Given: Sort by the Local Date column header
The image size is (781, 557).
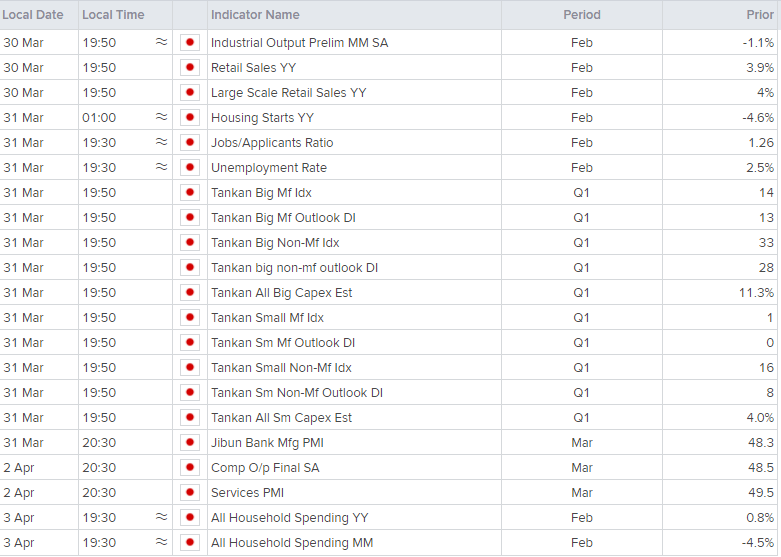Looking at the screenshot, I should click(33, 15).
